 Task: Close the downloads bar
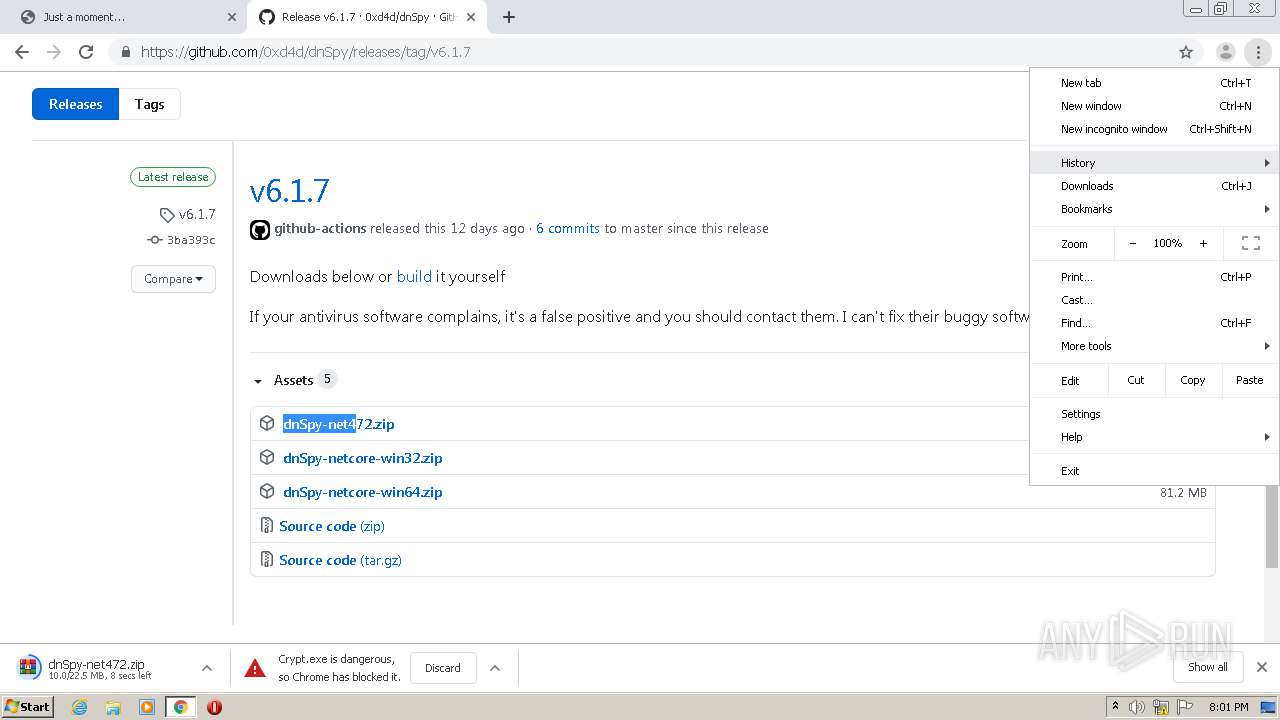(x=1262, y=667)
